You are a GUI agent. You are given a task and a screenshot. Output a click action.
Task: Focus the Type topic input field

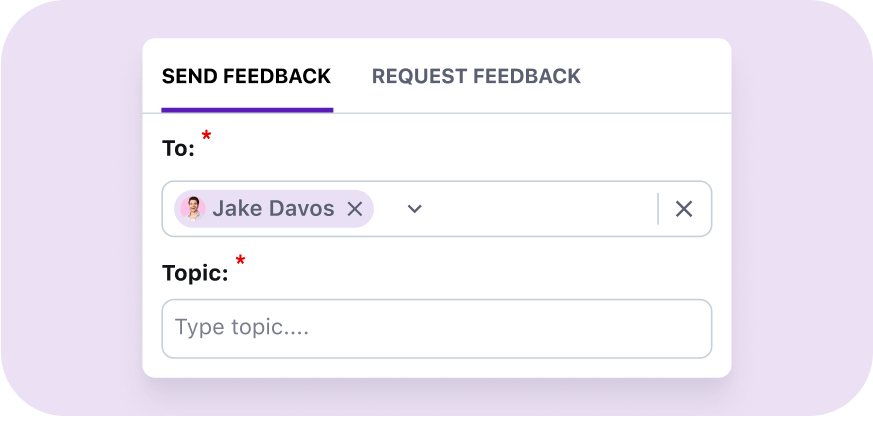click(436, 329)
